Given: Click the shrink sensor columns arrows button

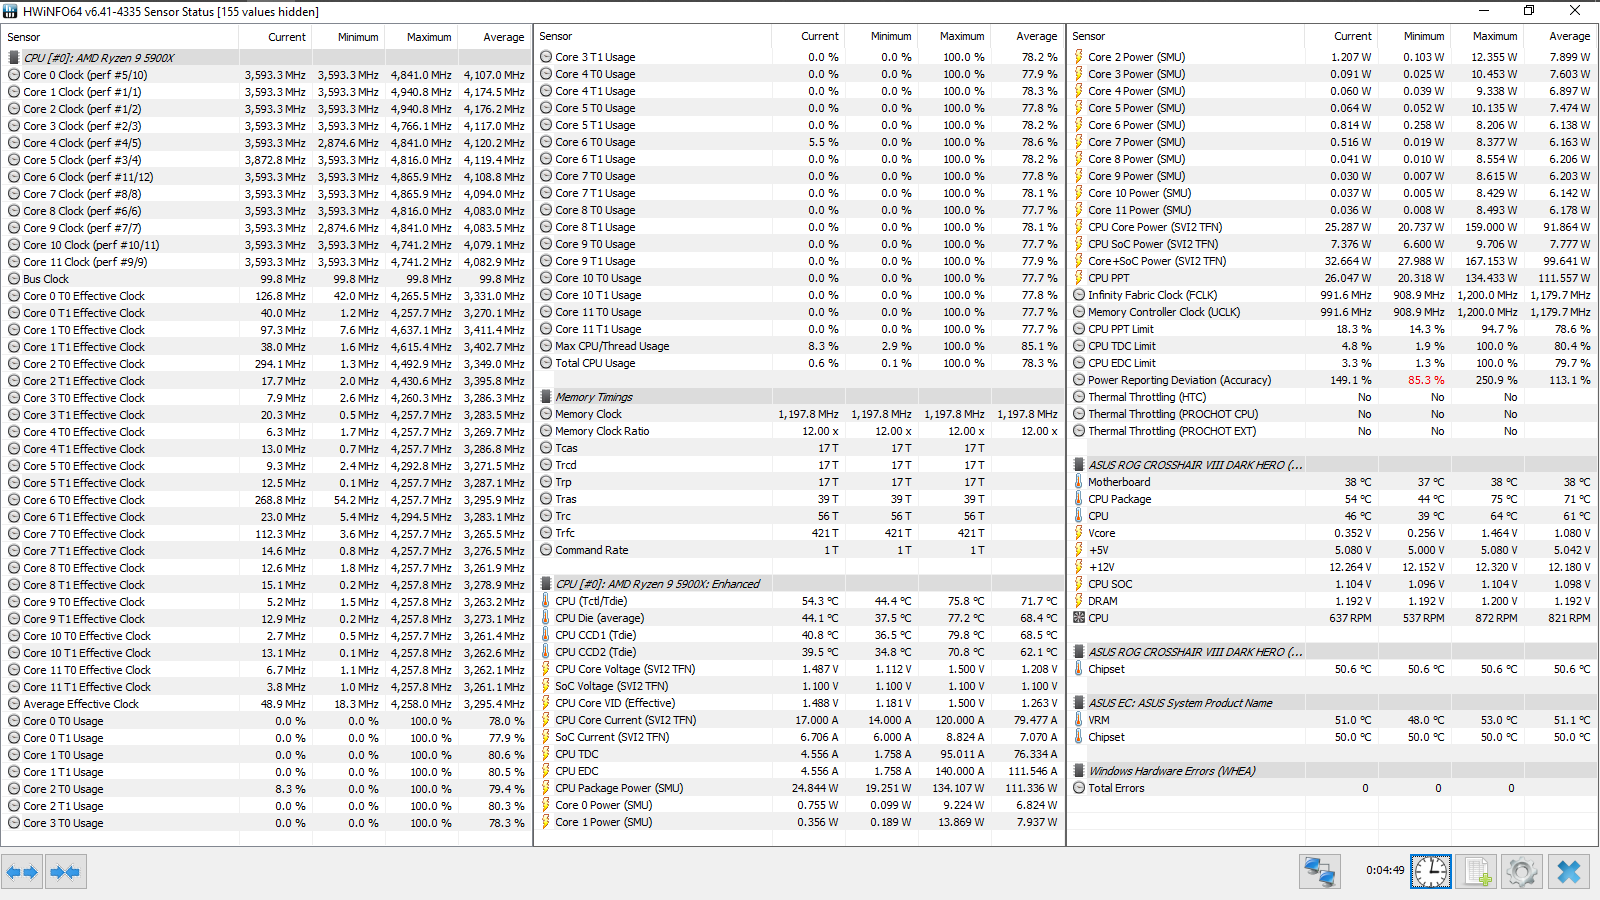Looking at the screenshot, I should click(65, 872).
